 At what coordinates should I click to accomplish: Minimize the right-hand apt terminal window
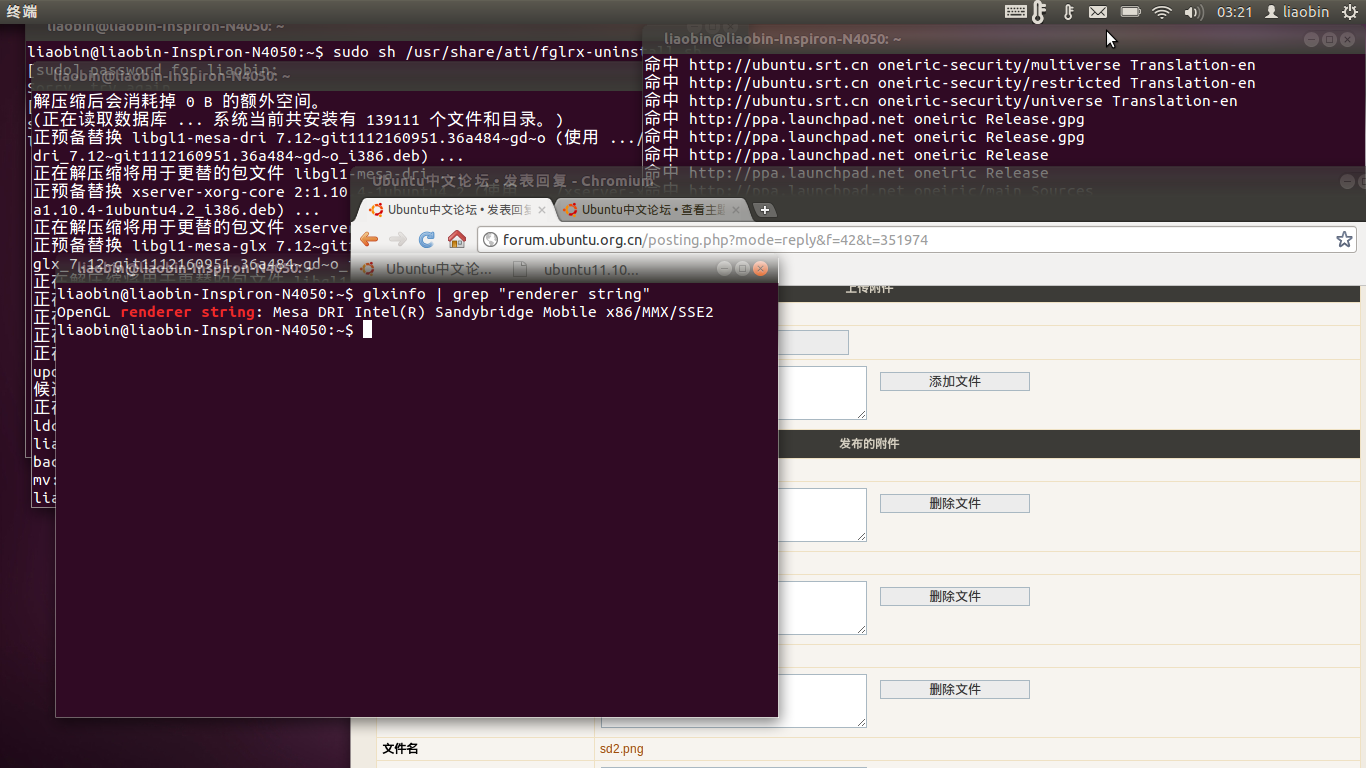(x=1311, y=39)
